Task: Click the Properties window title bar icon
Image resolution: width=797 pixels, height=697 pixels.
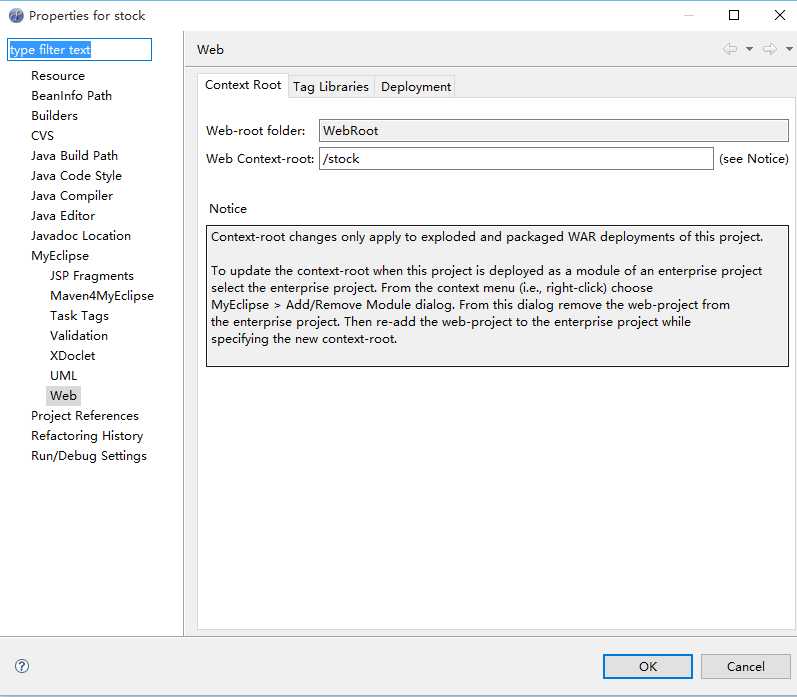Action: coord(15,15)
